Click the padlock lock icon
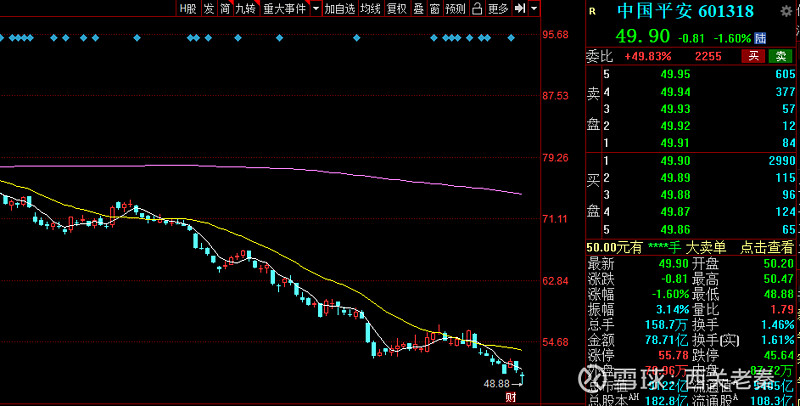 click(x=477, y=8)
